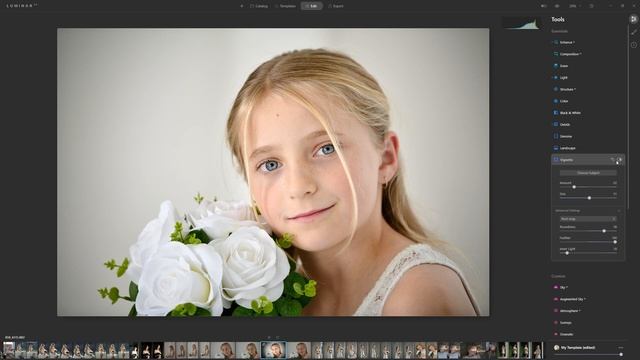The width and height of the screenshot is (640, 360).
Task: Select the highlighted portrait filmstrip thumbnail
Action: [273, 350]
